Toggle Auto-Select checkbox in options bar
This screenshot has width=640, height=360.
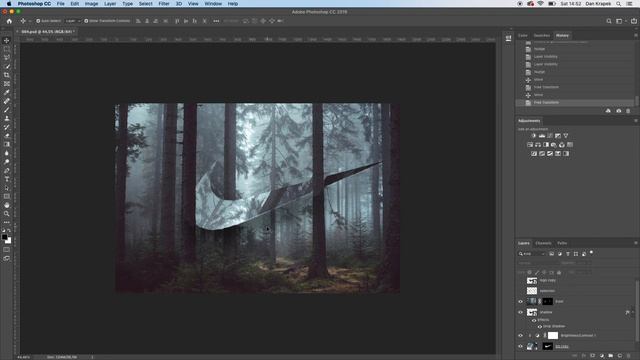click(38, 21)
